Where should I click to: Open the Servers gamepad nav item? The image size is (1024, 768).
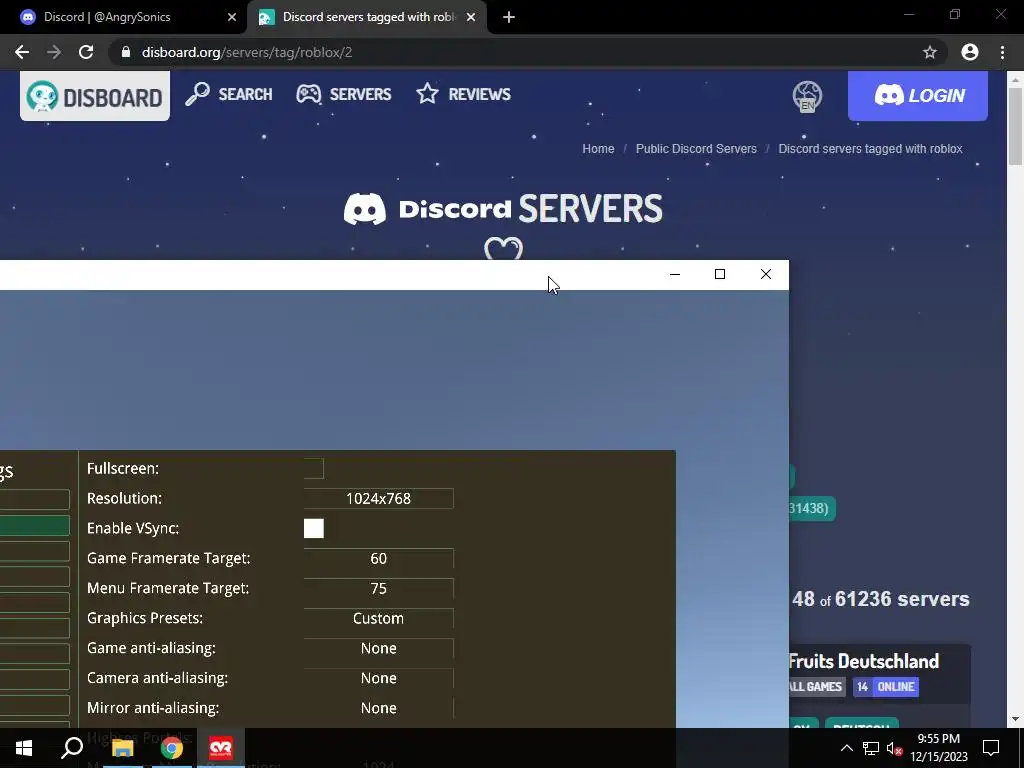coord(344,94)
